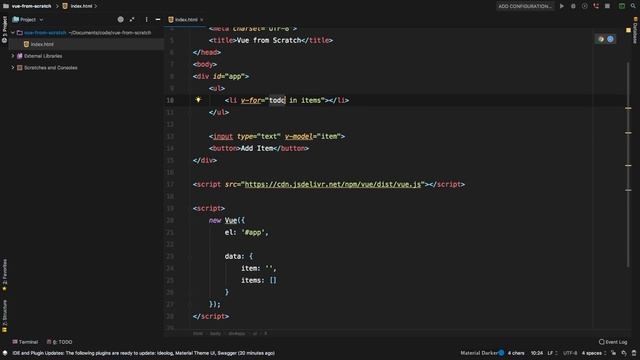Click the el: '#app' line in the script
The height and width of the screenshot is (360, 640).
point(247,233)
